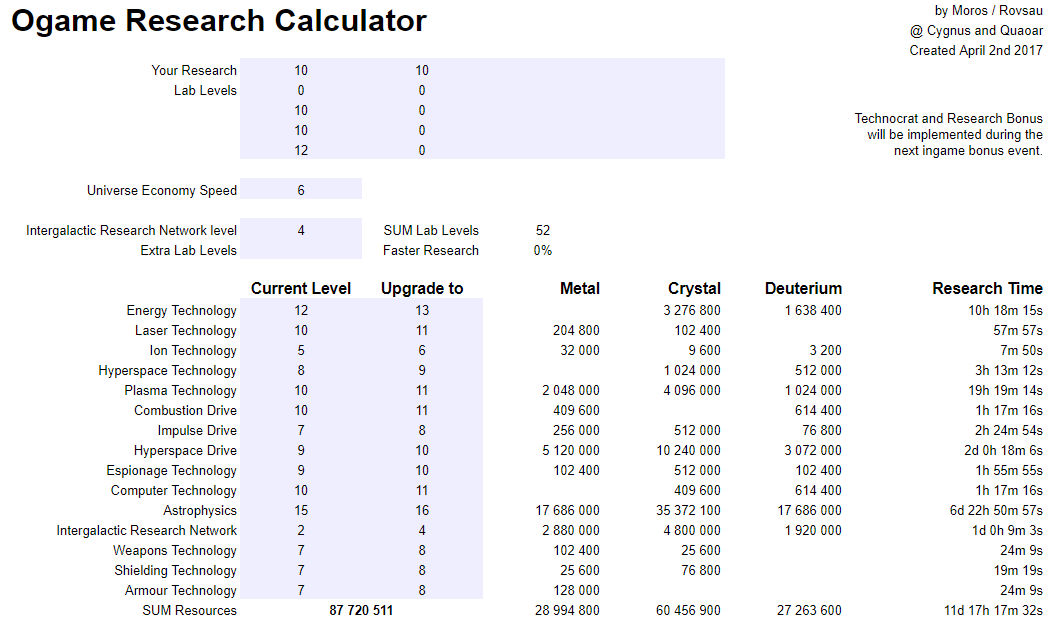Image resolution: width=1049 pixels, height=619 pixels.
Task: Click the Research Time column header
Action: pos(987,288)
